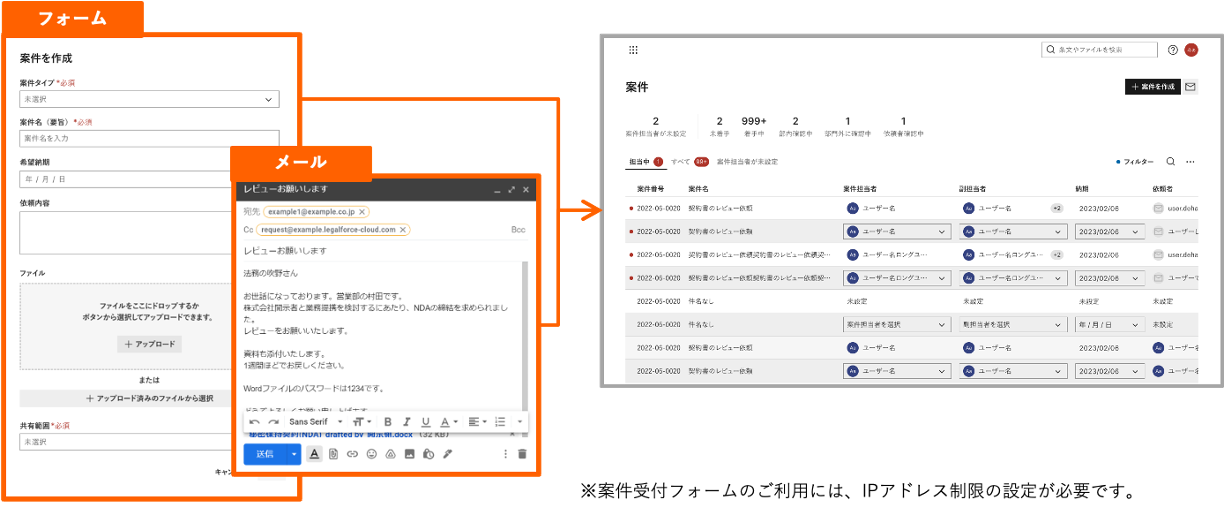Undo last edit in mail compose toolbar
The width and height of the screenshot is (1224, 516).
pos(255,422)
